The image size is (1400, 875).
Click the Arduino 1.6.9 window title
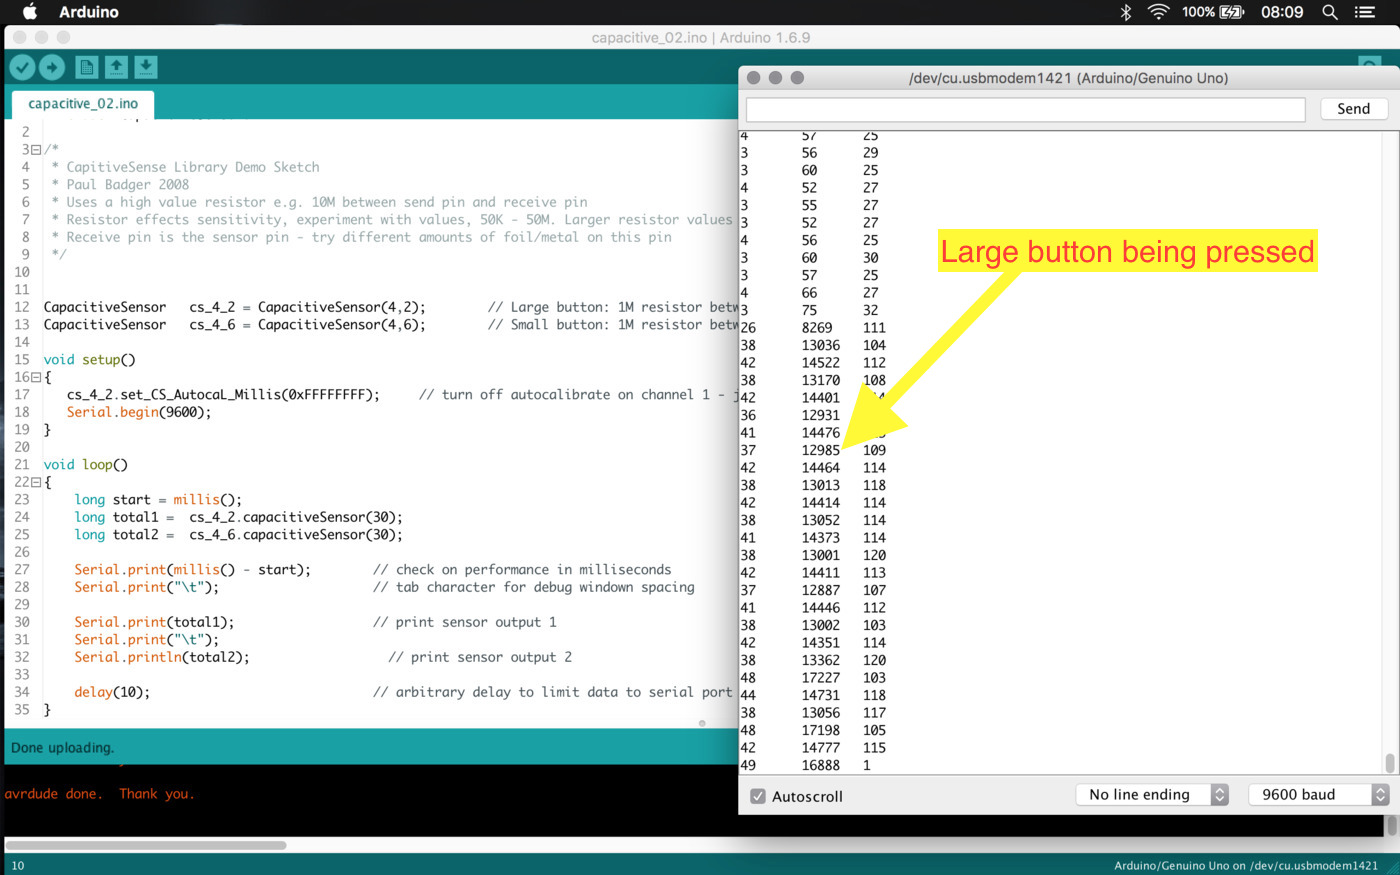pos(701,38)
